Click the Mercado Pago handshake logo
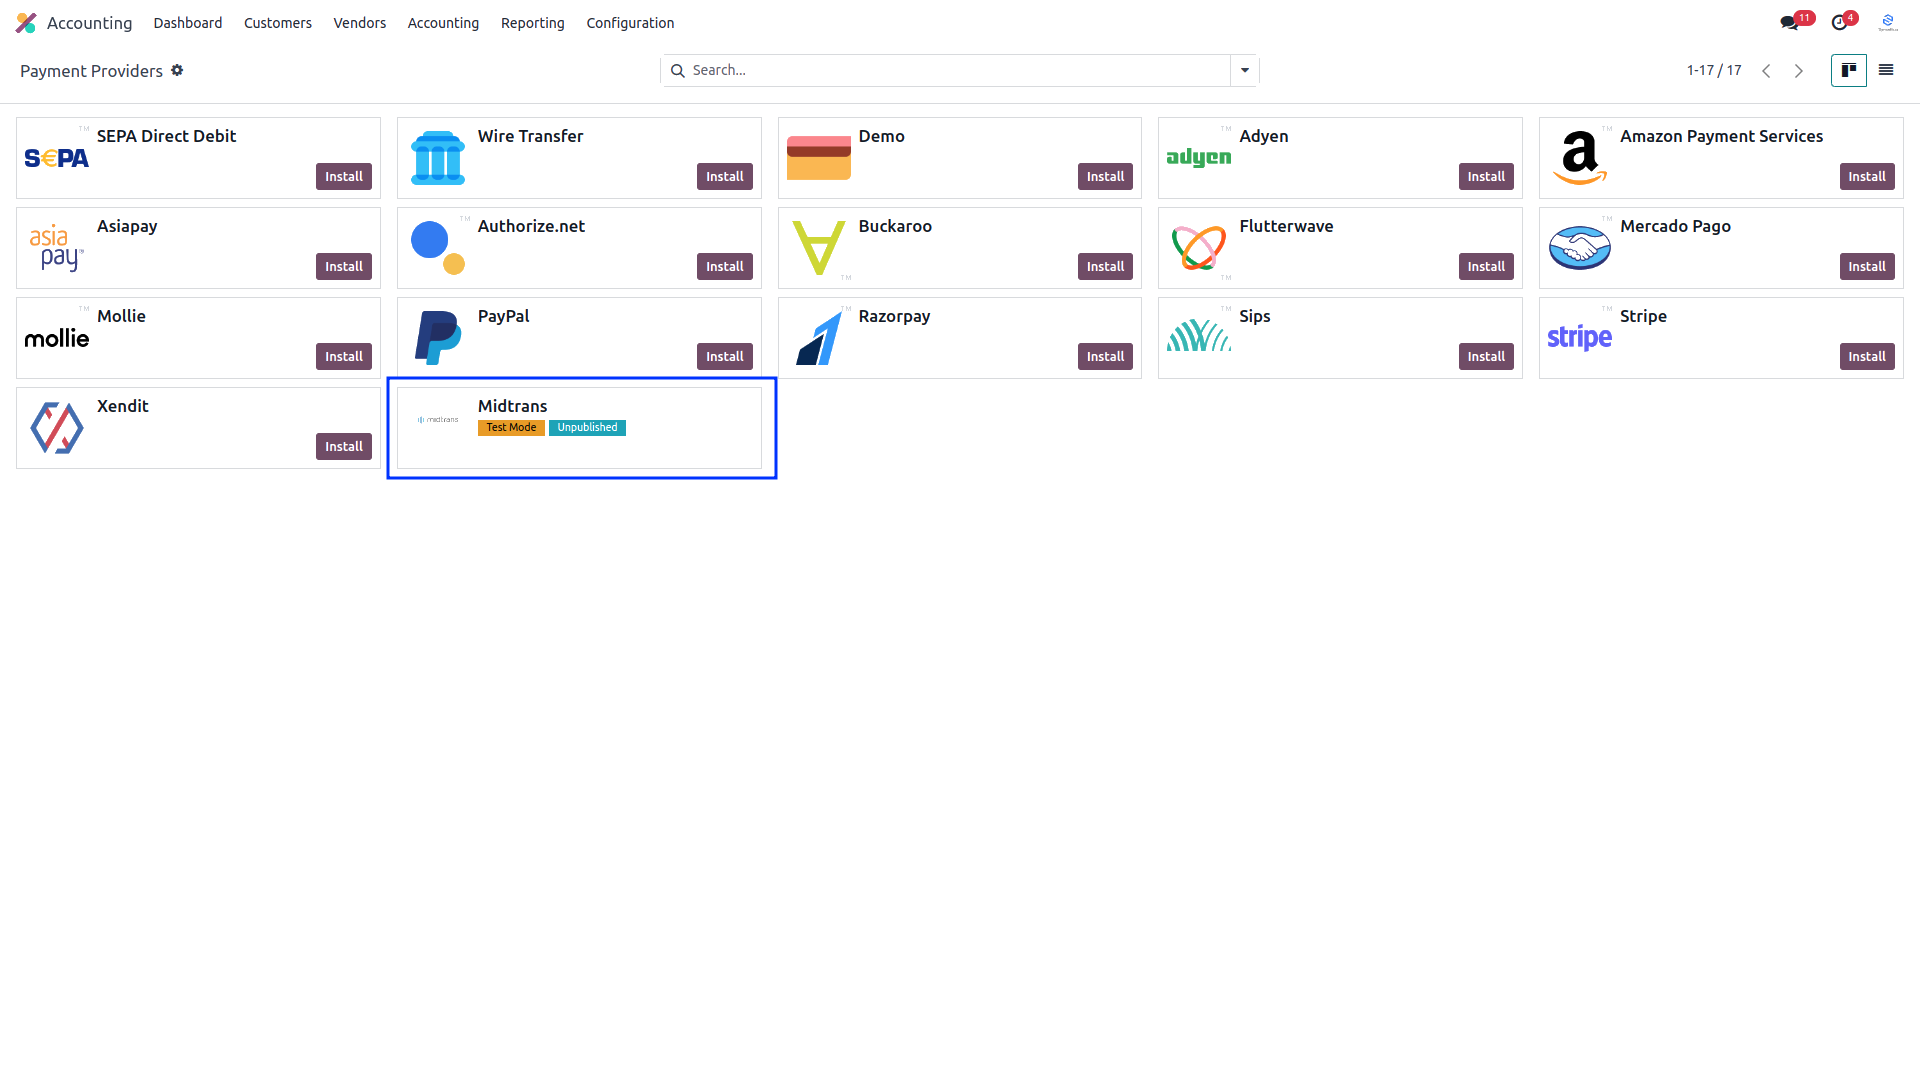The height and width of the screenshot is (1080, 1920). point(1580,248)
